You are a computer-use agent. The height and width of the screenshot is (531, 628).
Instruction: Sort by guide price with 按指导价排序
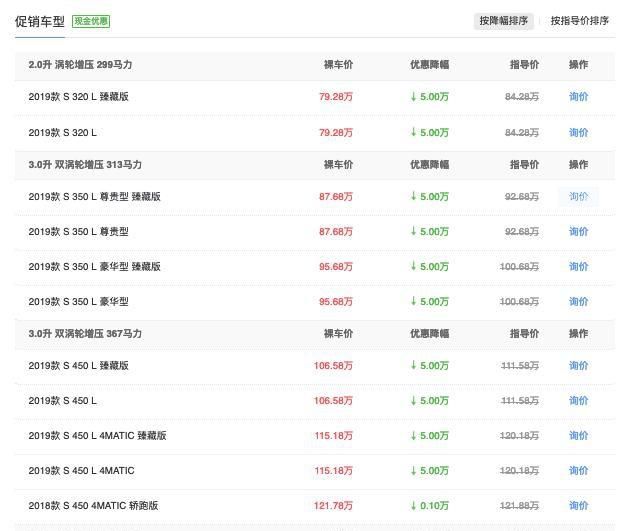[579, 21]
